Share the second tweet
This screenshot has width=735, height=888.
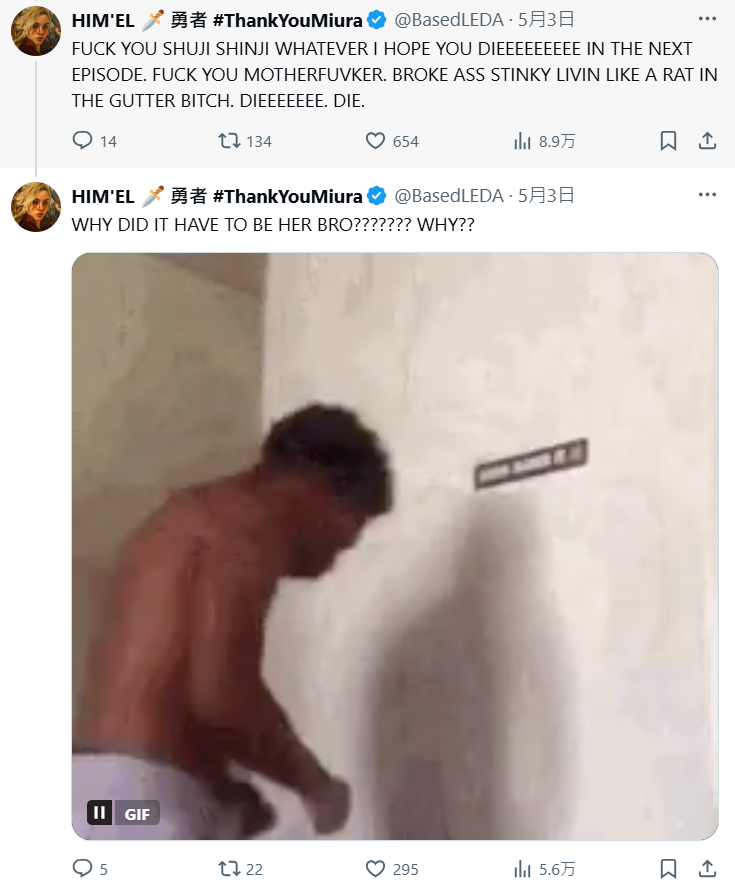click(x=707, y=869)
